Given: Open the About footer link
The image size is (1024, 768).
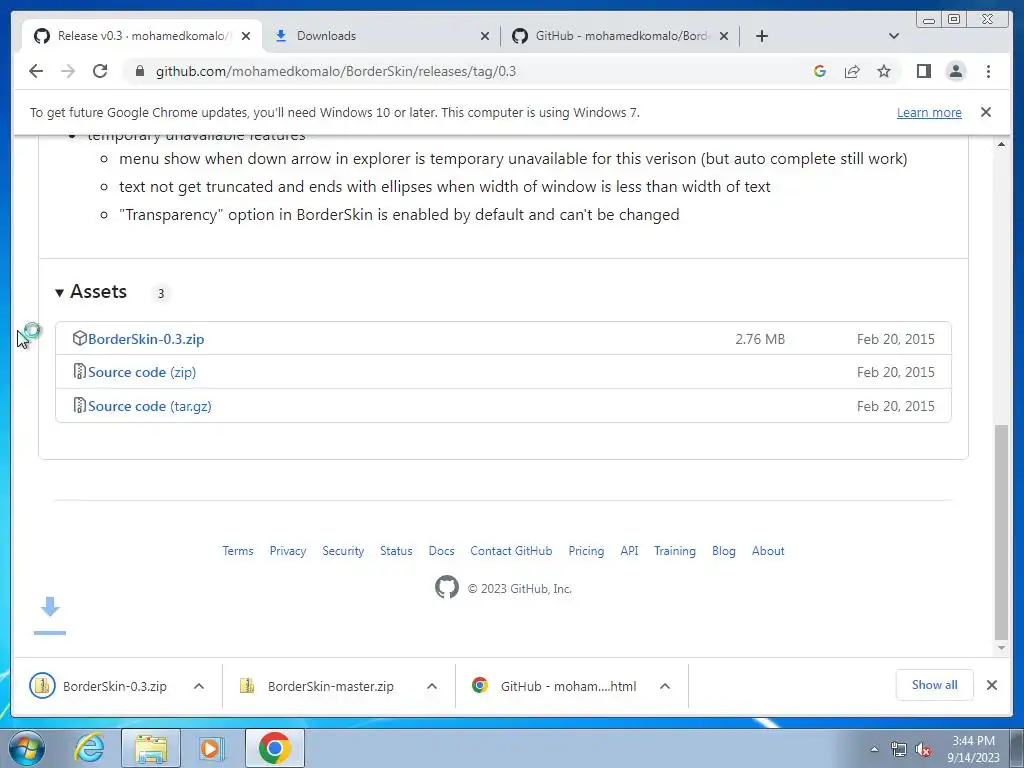Looking at the screenshot, I should click(768, 551).
